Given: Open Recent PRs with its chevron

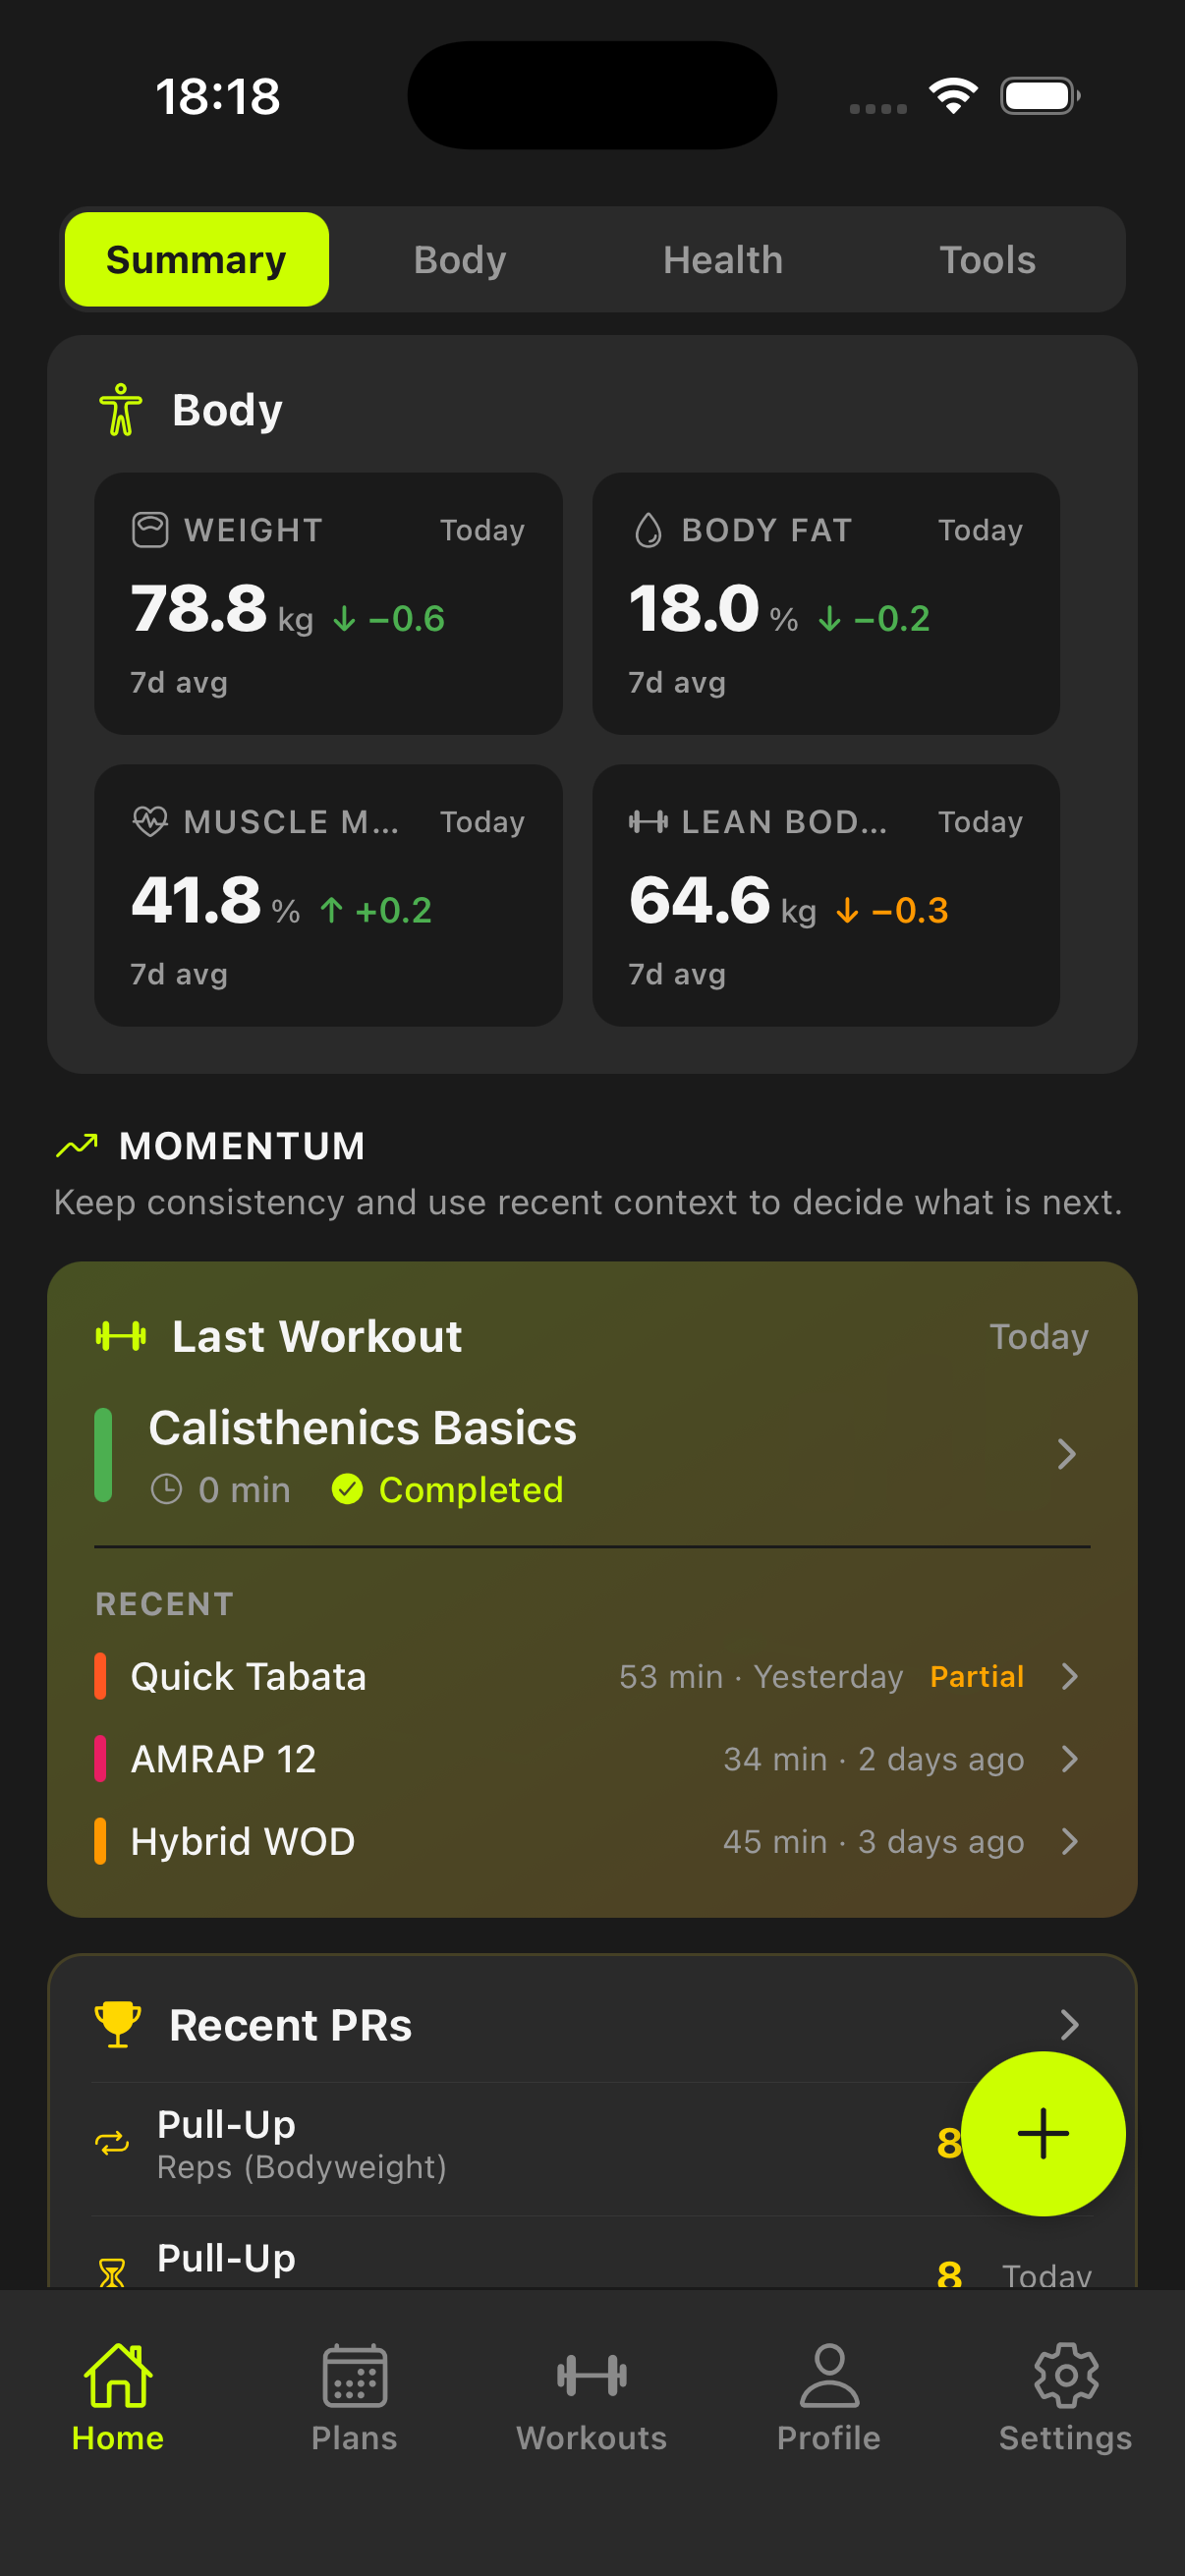Looking at the screenshot, I should 1069,2025.
